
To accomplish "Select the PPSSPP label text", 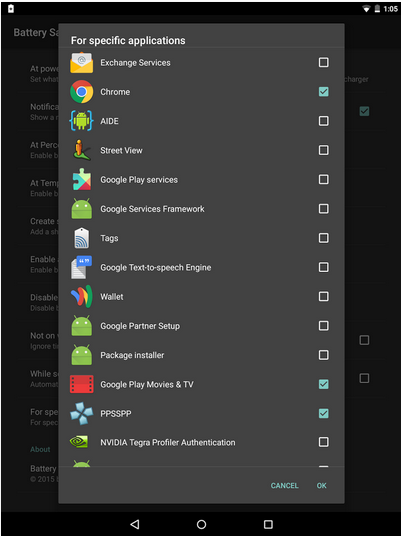I will [x=116, y=414].
